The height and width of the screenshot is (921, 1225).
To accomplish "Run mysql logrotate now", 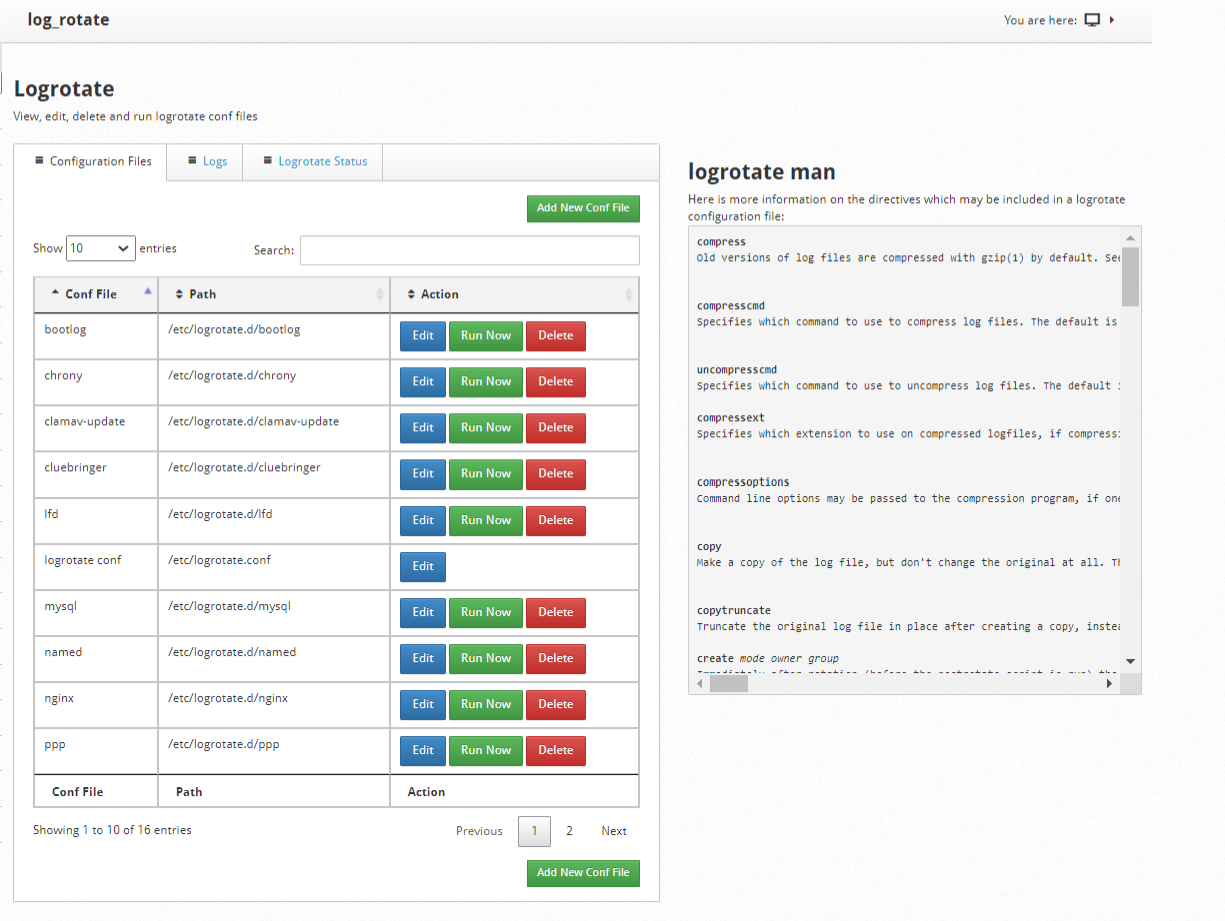I will point(486,612).
